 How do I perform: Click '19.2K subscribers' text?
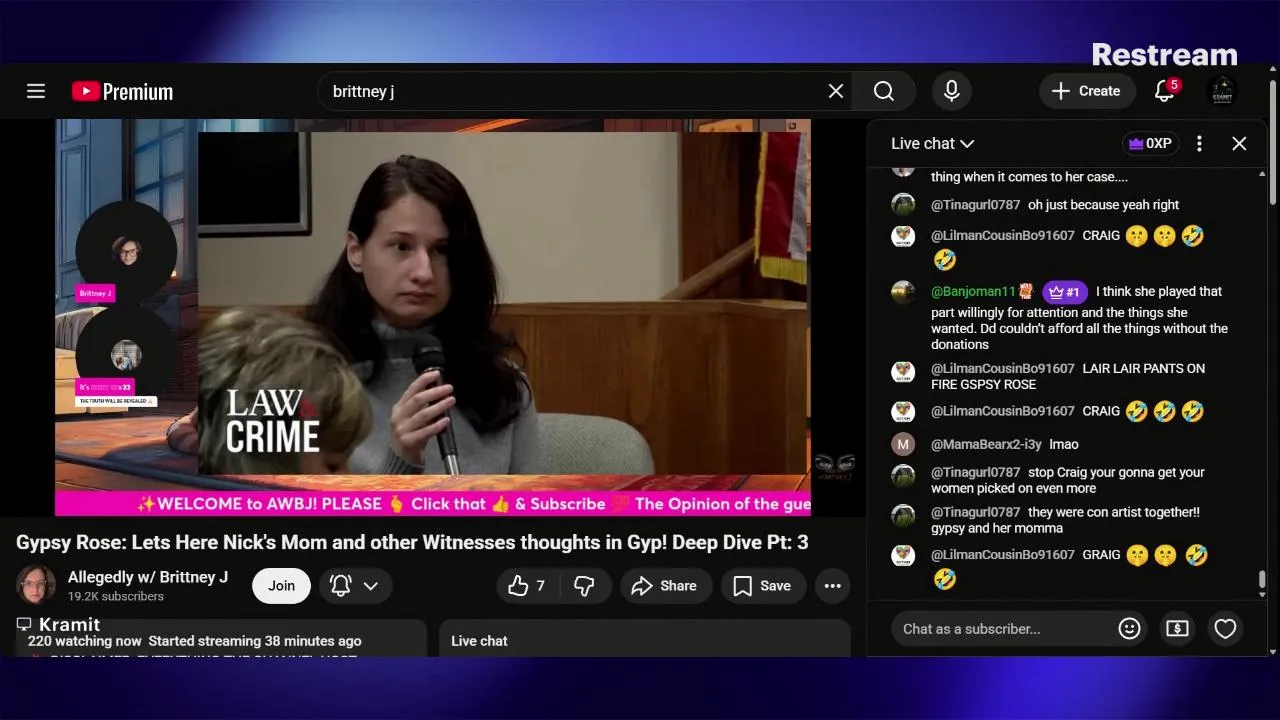tap(116, 596)
